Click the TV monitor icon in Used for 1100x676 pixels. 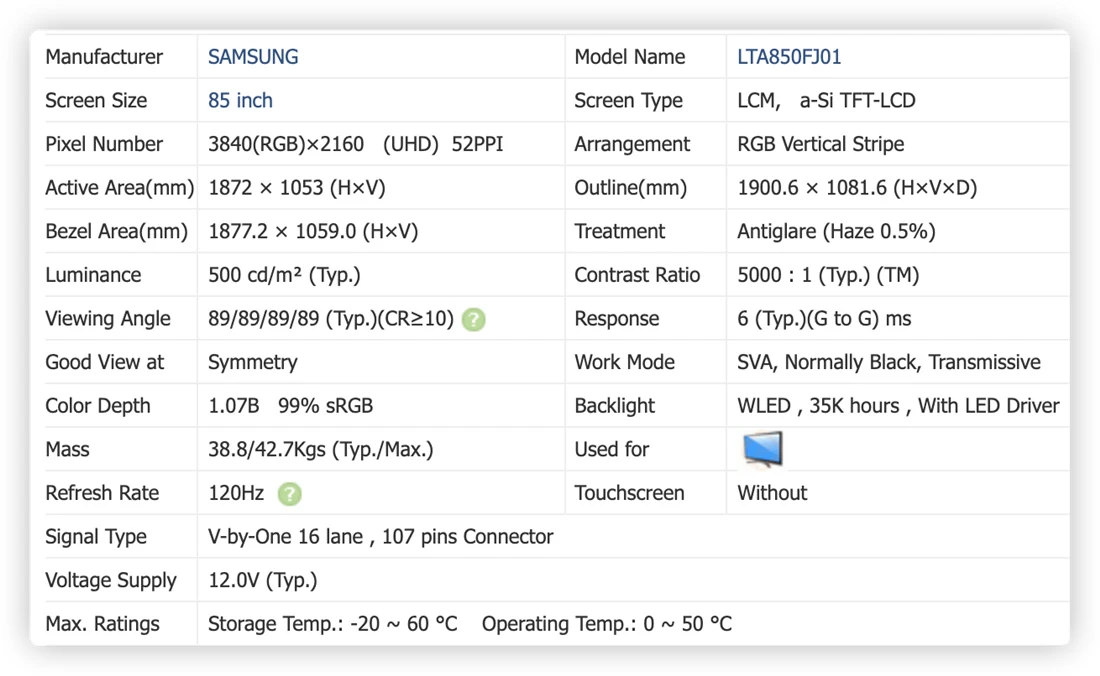coord(763,449)
